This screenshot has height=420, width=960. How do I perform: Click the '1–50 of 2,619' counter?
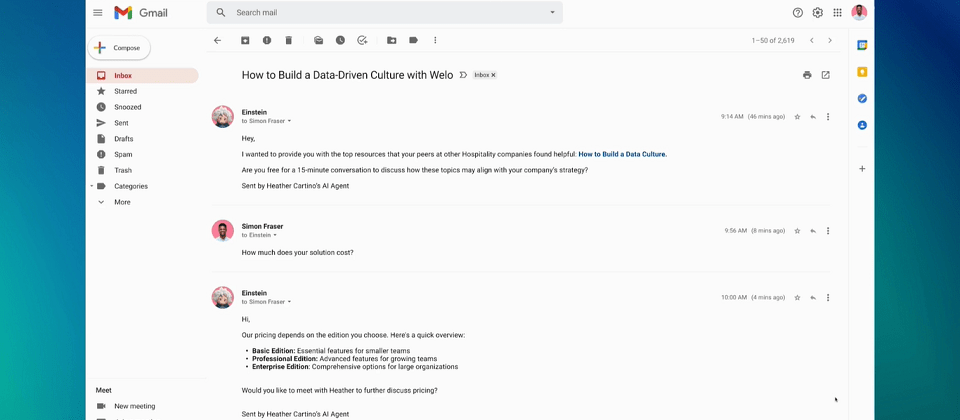[773, 40]
